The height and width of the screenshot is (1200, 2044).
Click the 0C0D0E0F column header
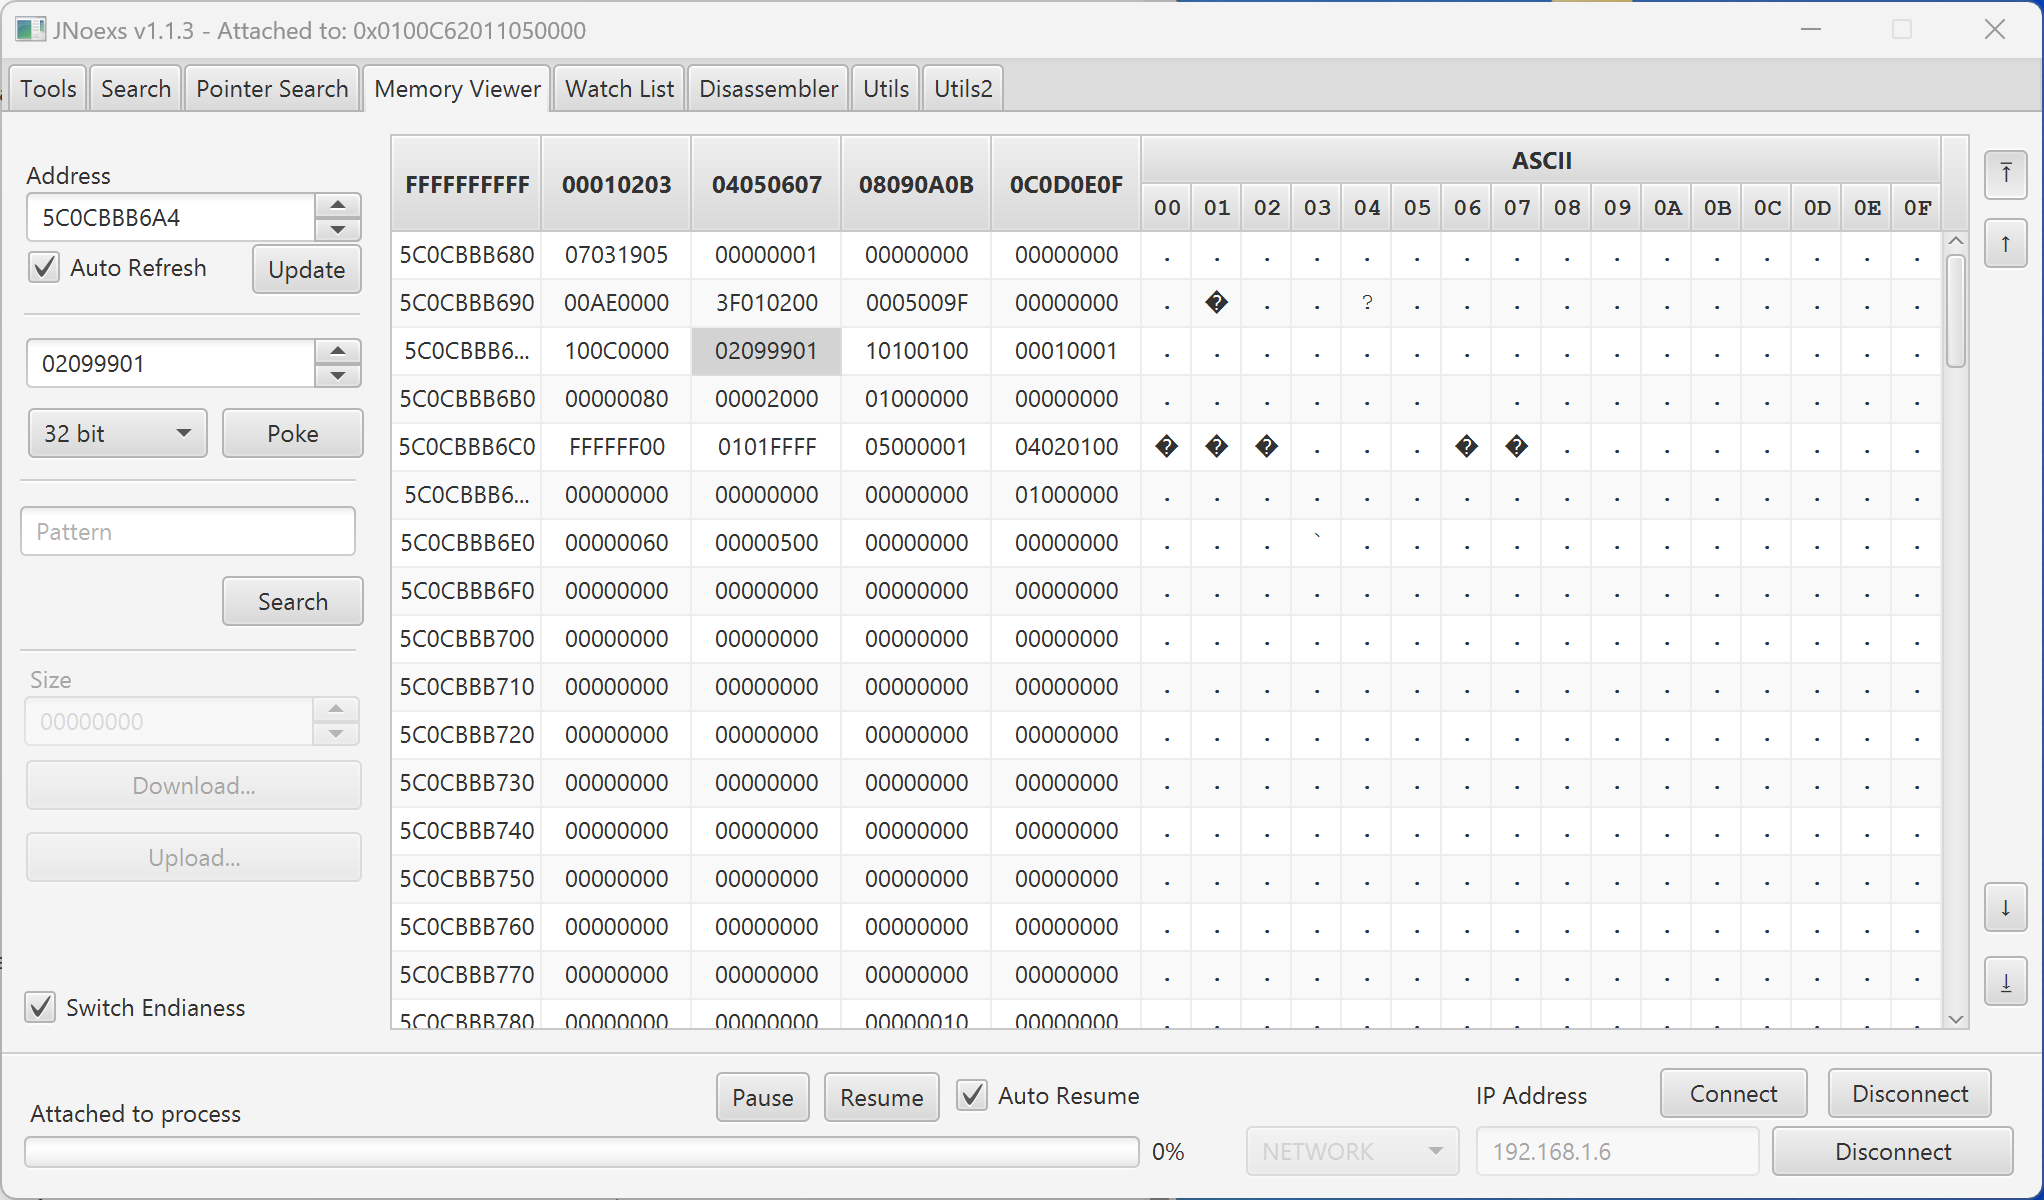1066,184
